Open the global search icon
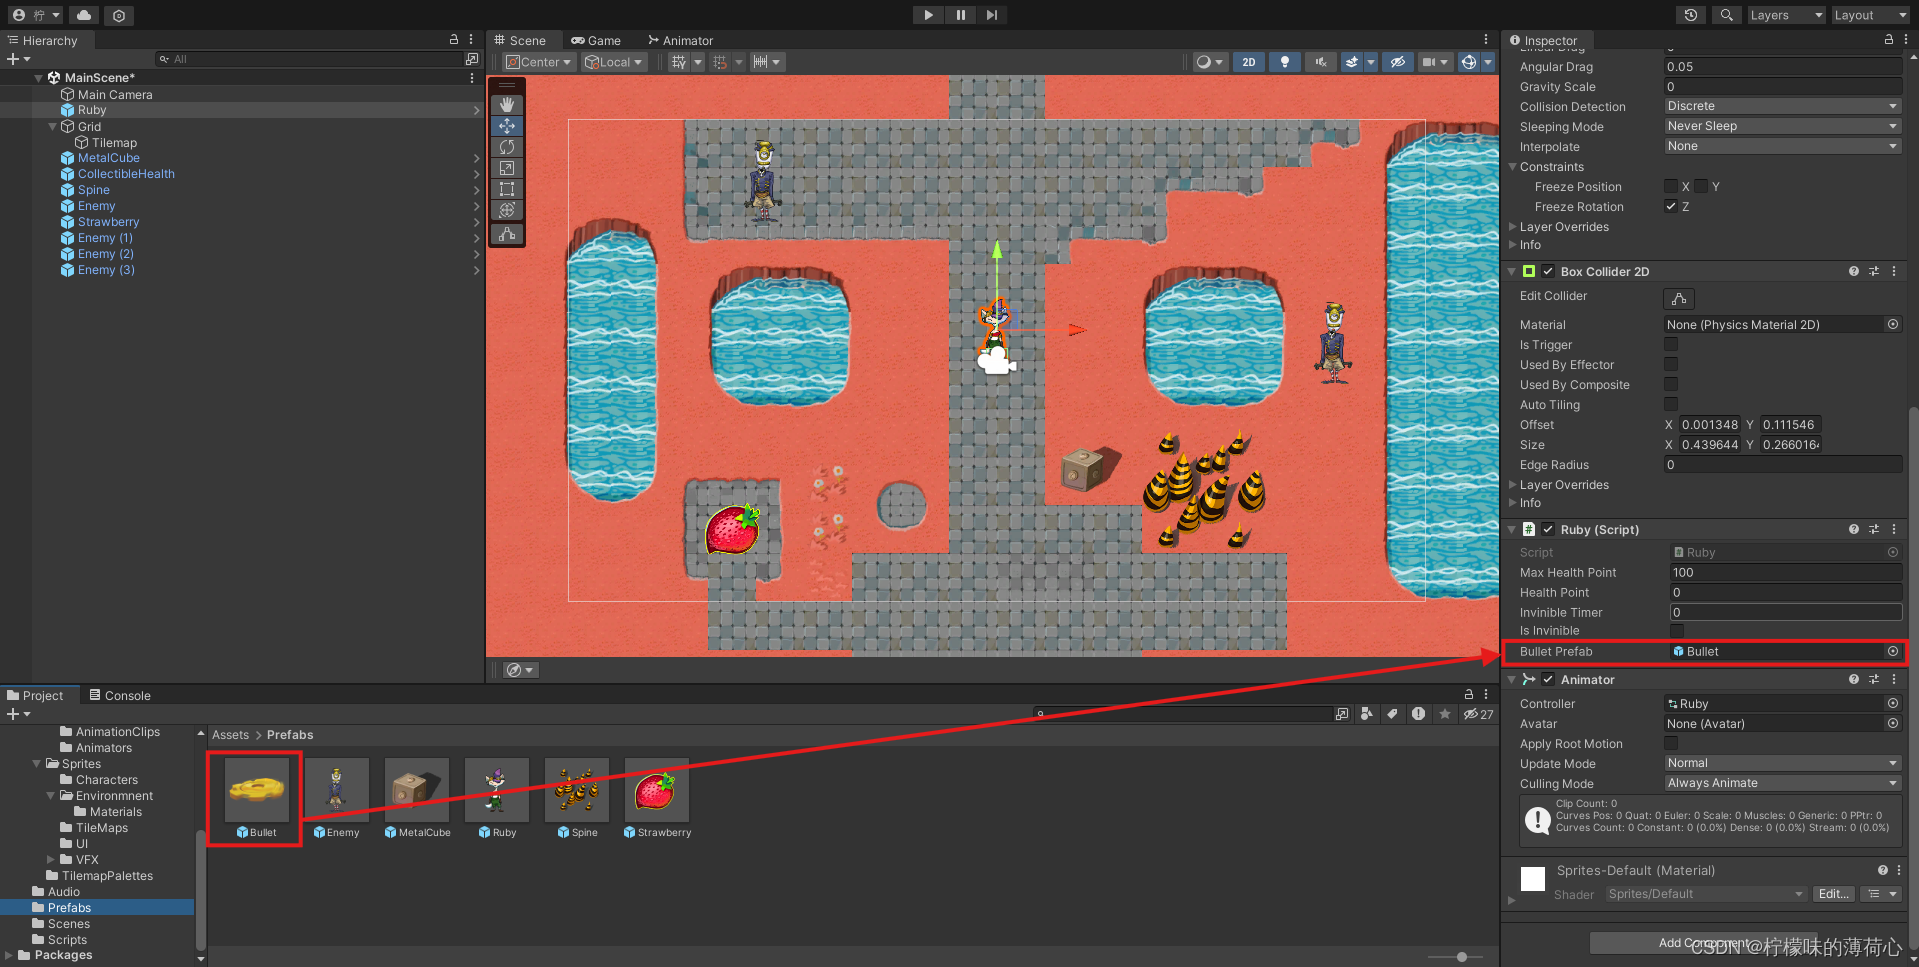This screenshot has height=967, width=1919. tap(1726, 15)
